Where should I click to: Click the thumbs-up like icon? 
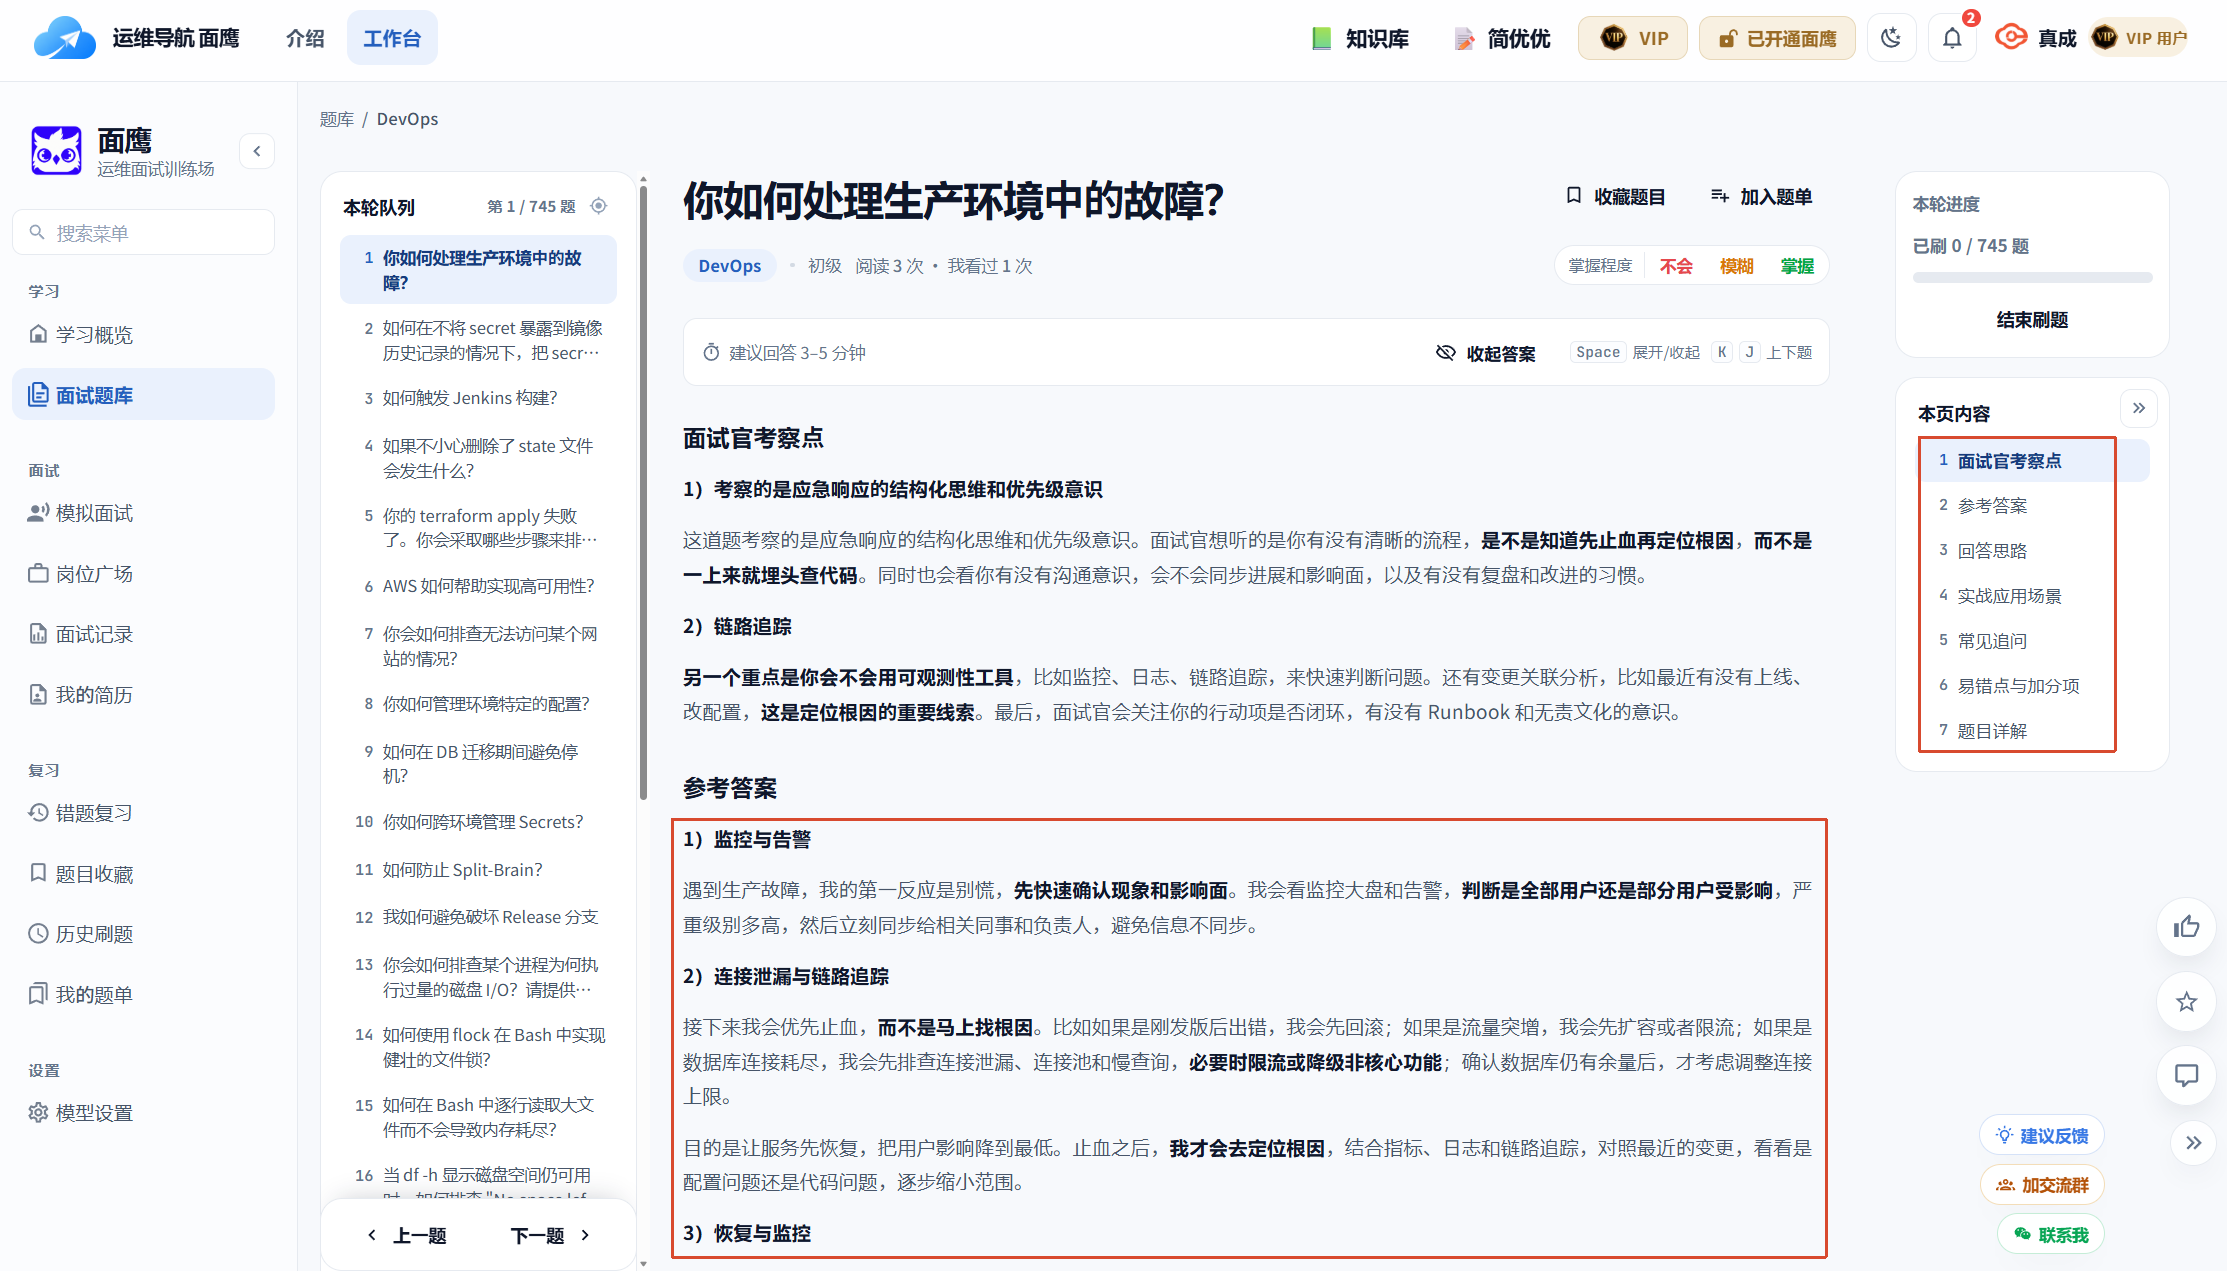coord(2187,927)
